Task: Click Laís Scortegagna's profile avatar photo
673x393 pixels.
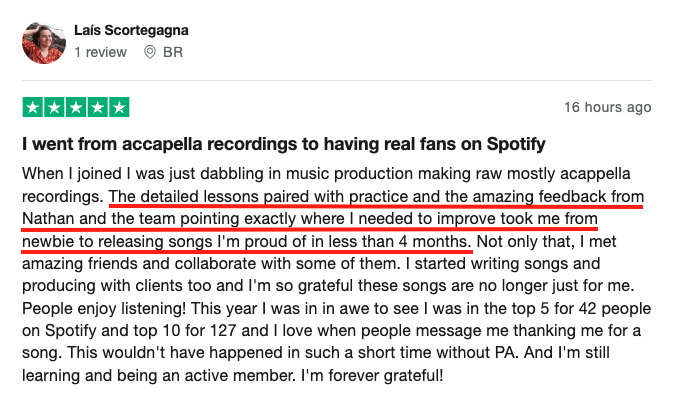Action: [44, 43]
